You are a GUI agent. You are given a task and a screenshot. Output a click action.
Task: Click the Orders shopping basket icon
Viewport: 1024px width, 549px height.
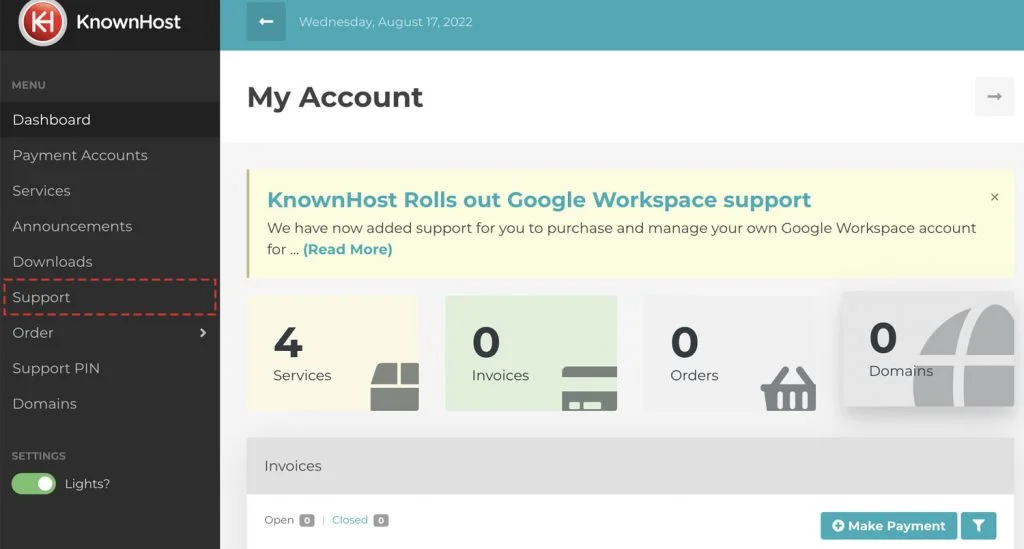coord(788,388)
